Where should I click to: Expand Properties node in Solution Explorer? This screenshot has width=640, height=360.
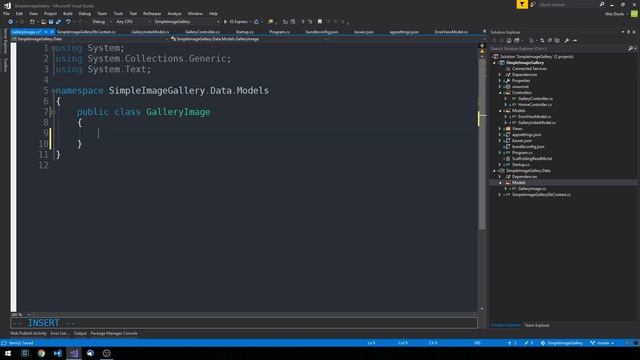tap(500, 81)
